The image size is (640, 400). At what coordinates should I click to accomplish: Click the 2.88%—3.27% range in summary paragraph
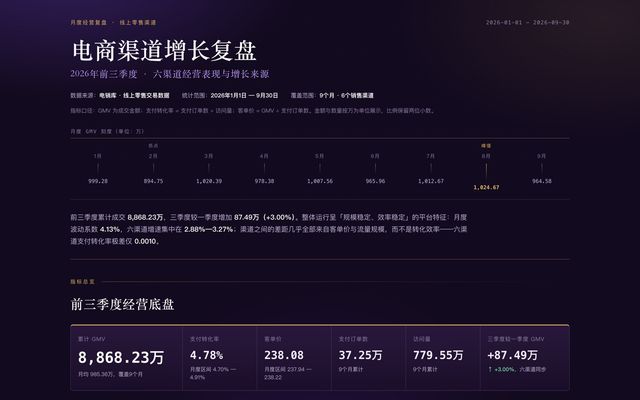click(208, 229)
